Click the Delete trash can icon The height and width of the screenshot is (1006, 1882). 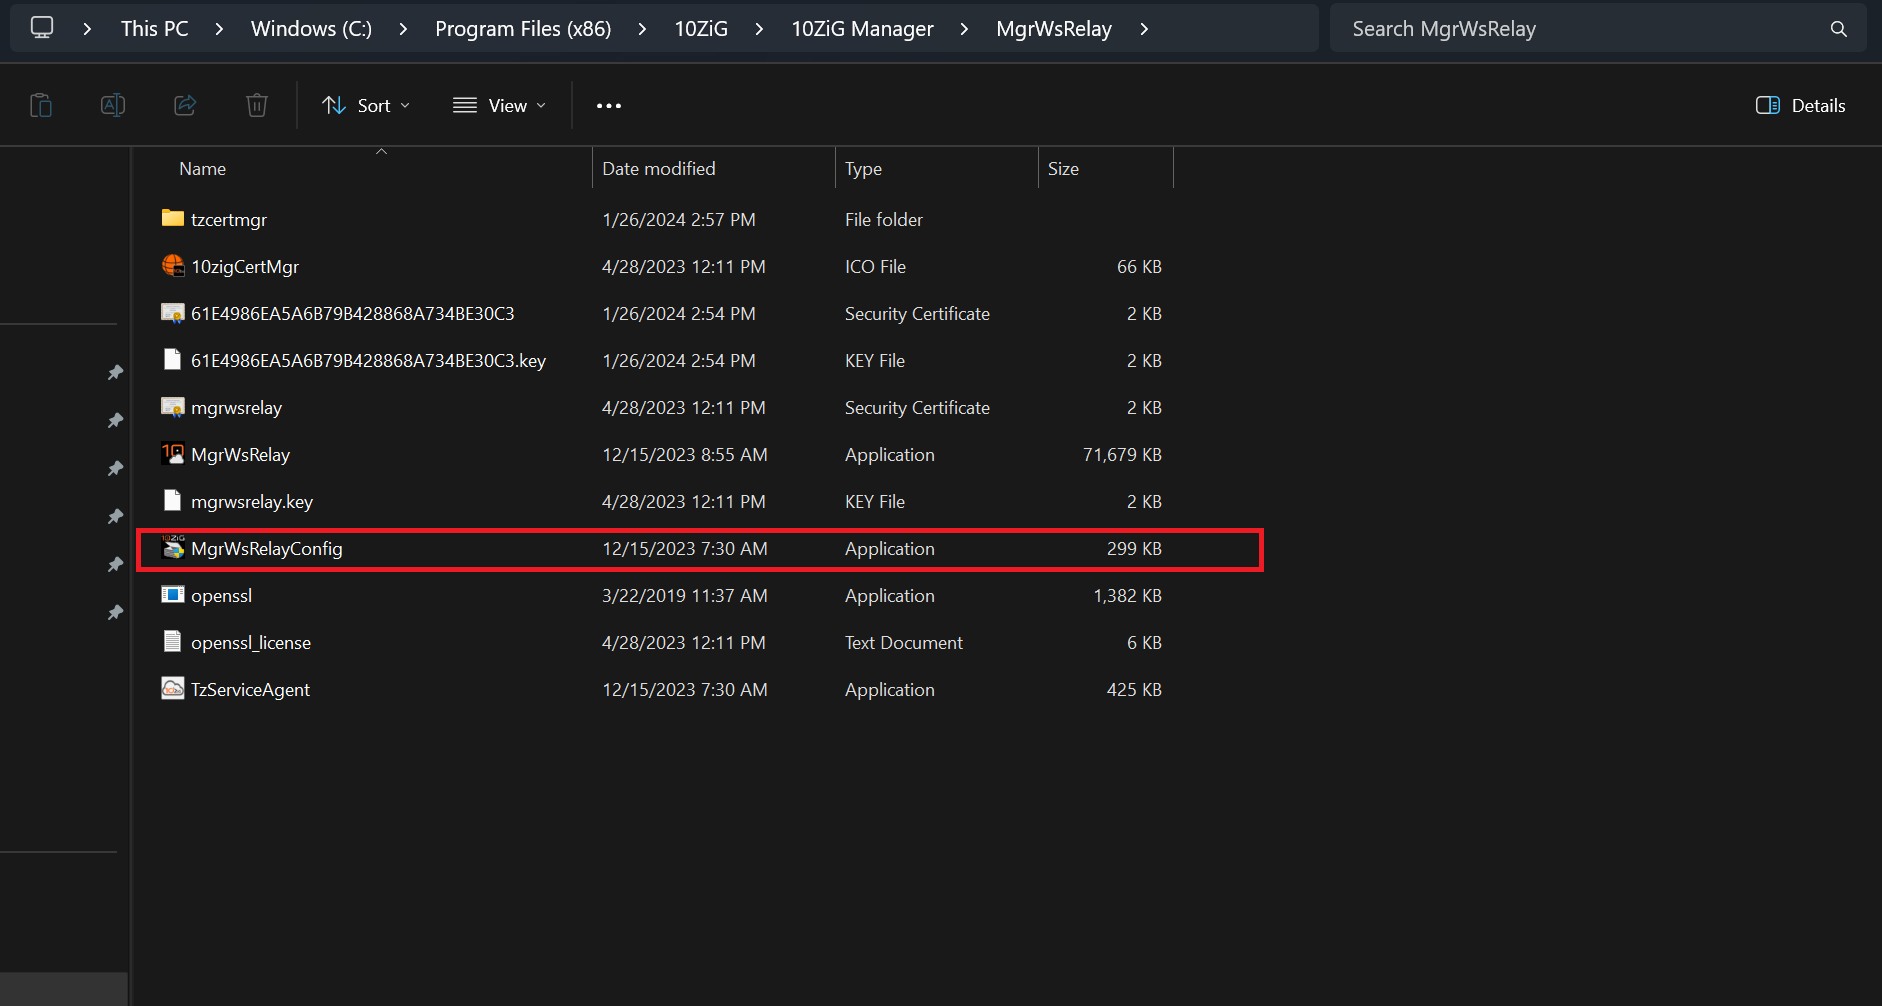(257, 105)
